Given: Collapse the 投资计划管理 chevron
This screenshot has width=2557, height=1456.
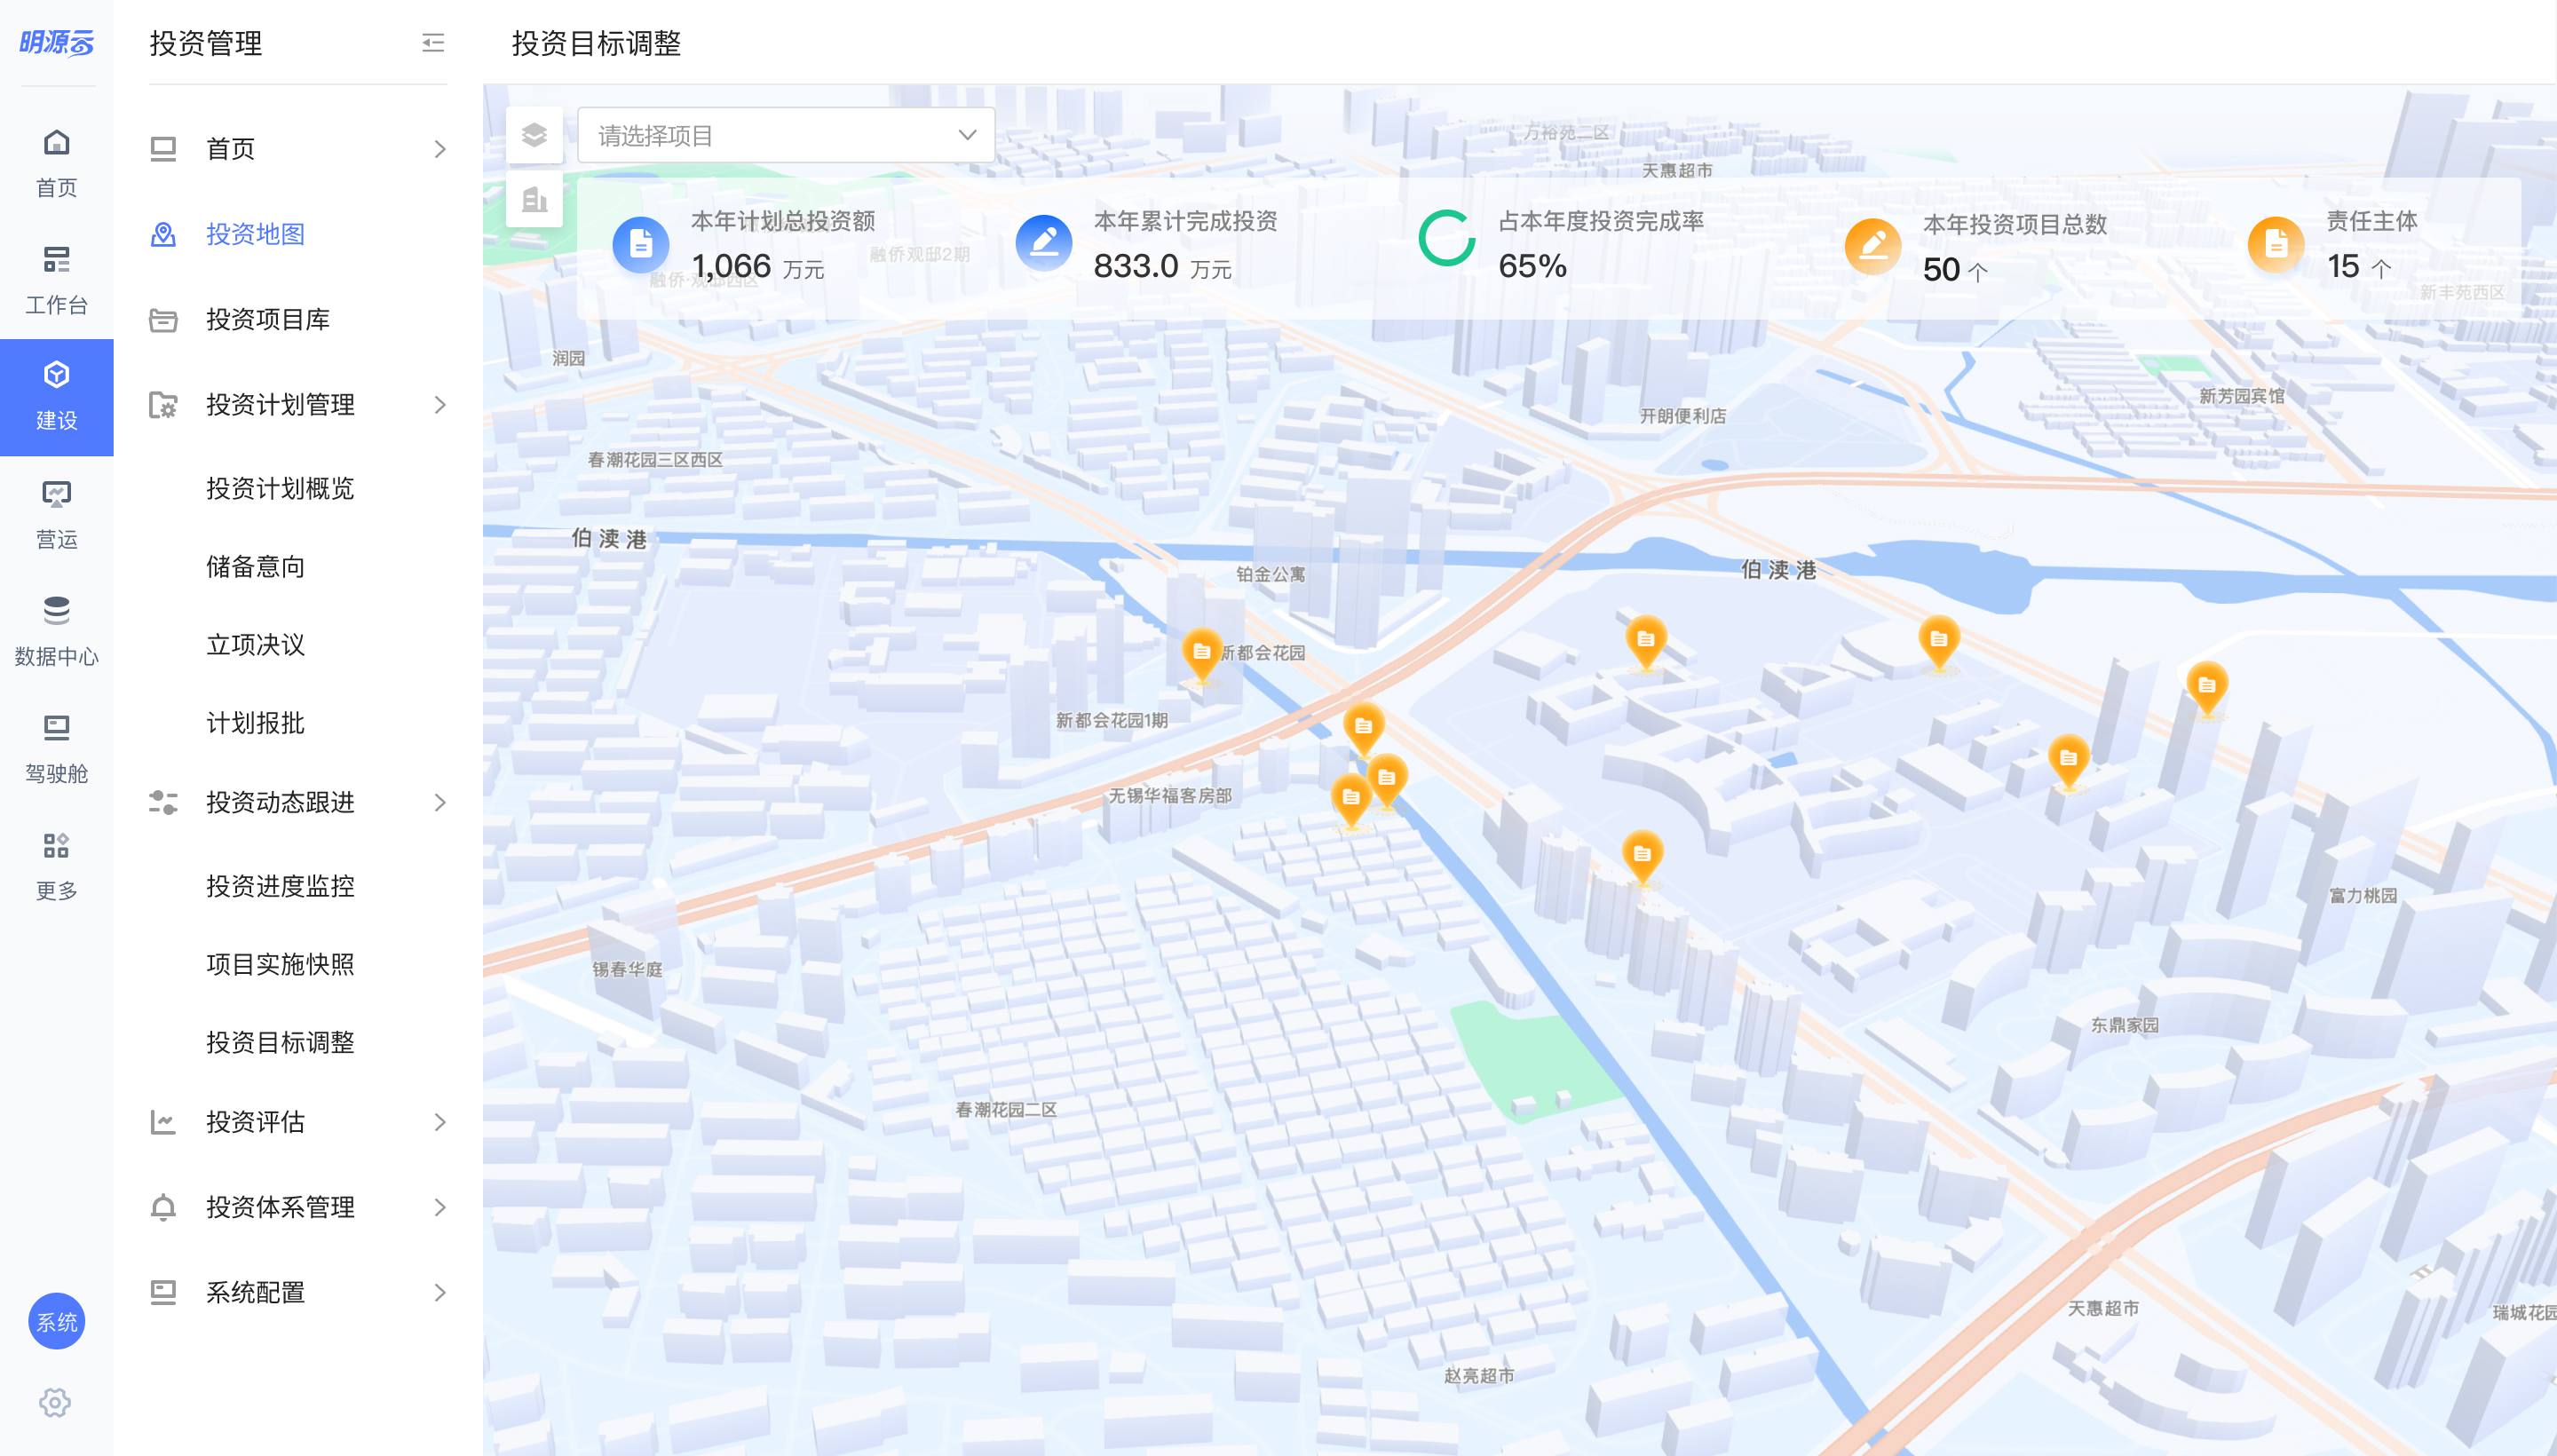Looking at the screenshot, I should (x=440, y=405).
